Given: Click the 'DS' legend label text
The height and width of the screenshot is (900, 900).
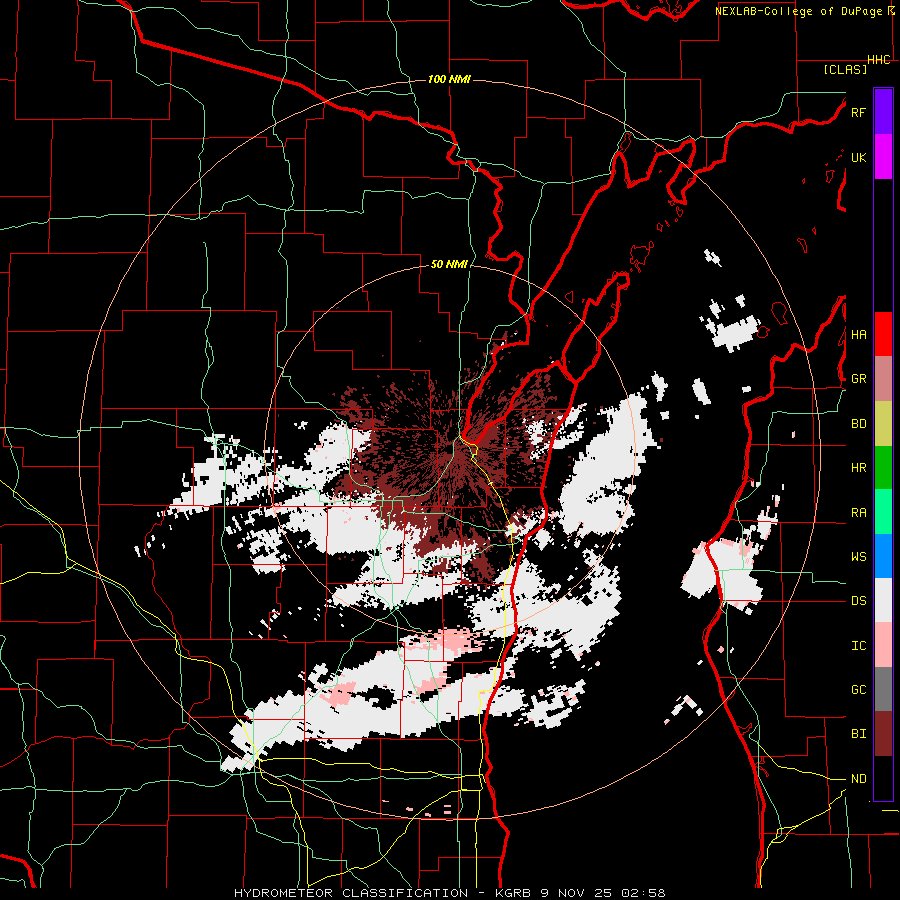Looking at the screenshot, I should tap(858, 601).
